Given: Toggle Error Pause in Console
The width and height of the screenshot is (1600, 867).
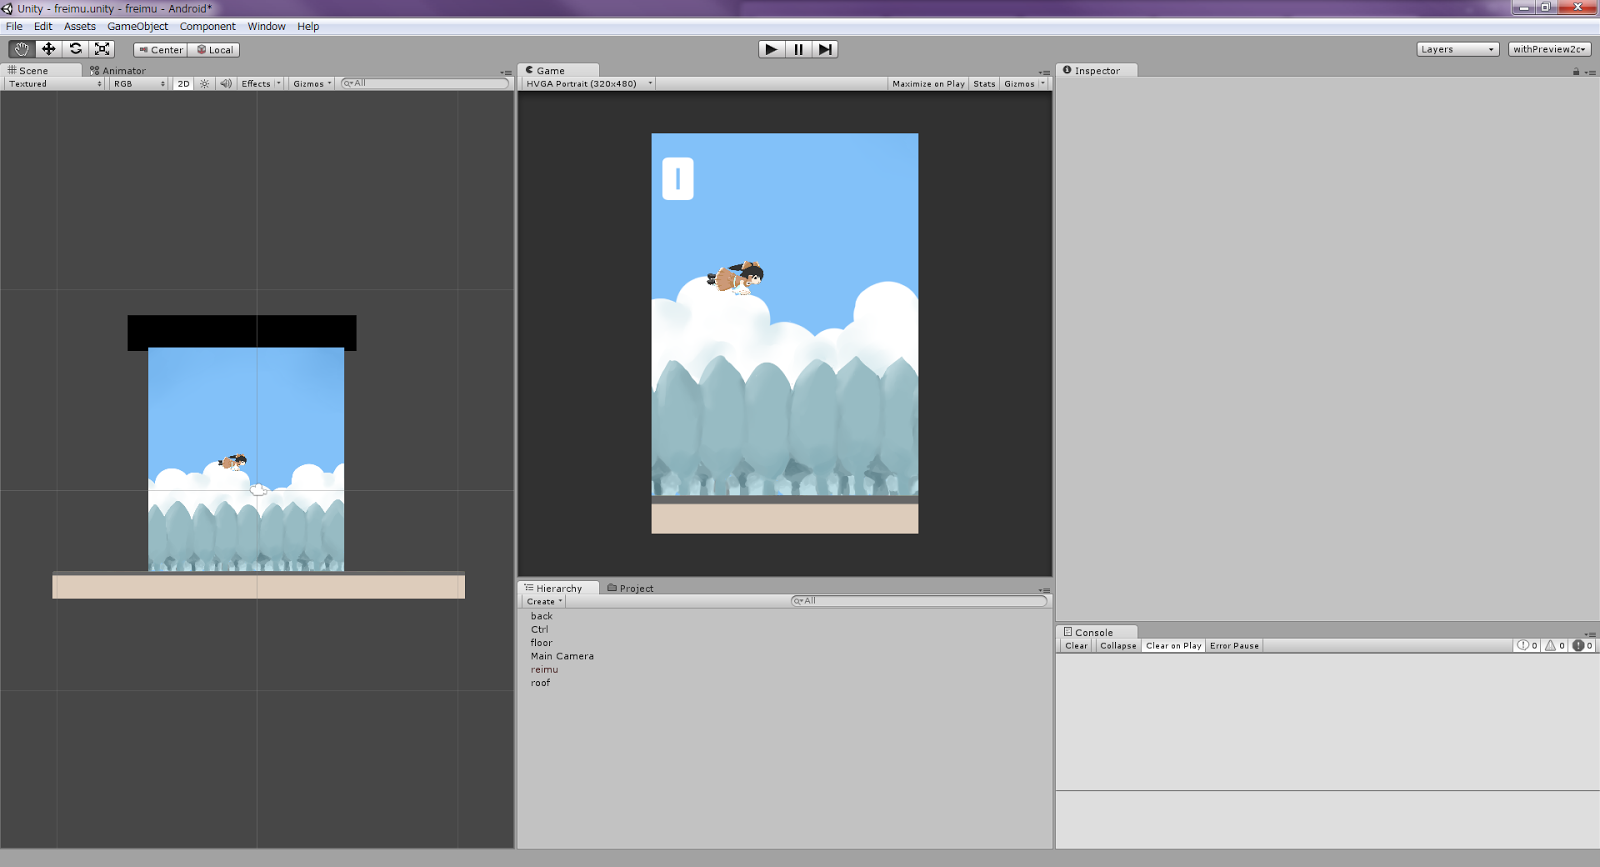Looking at the screenshot, I should (1234, 646).
